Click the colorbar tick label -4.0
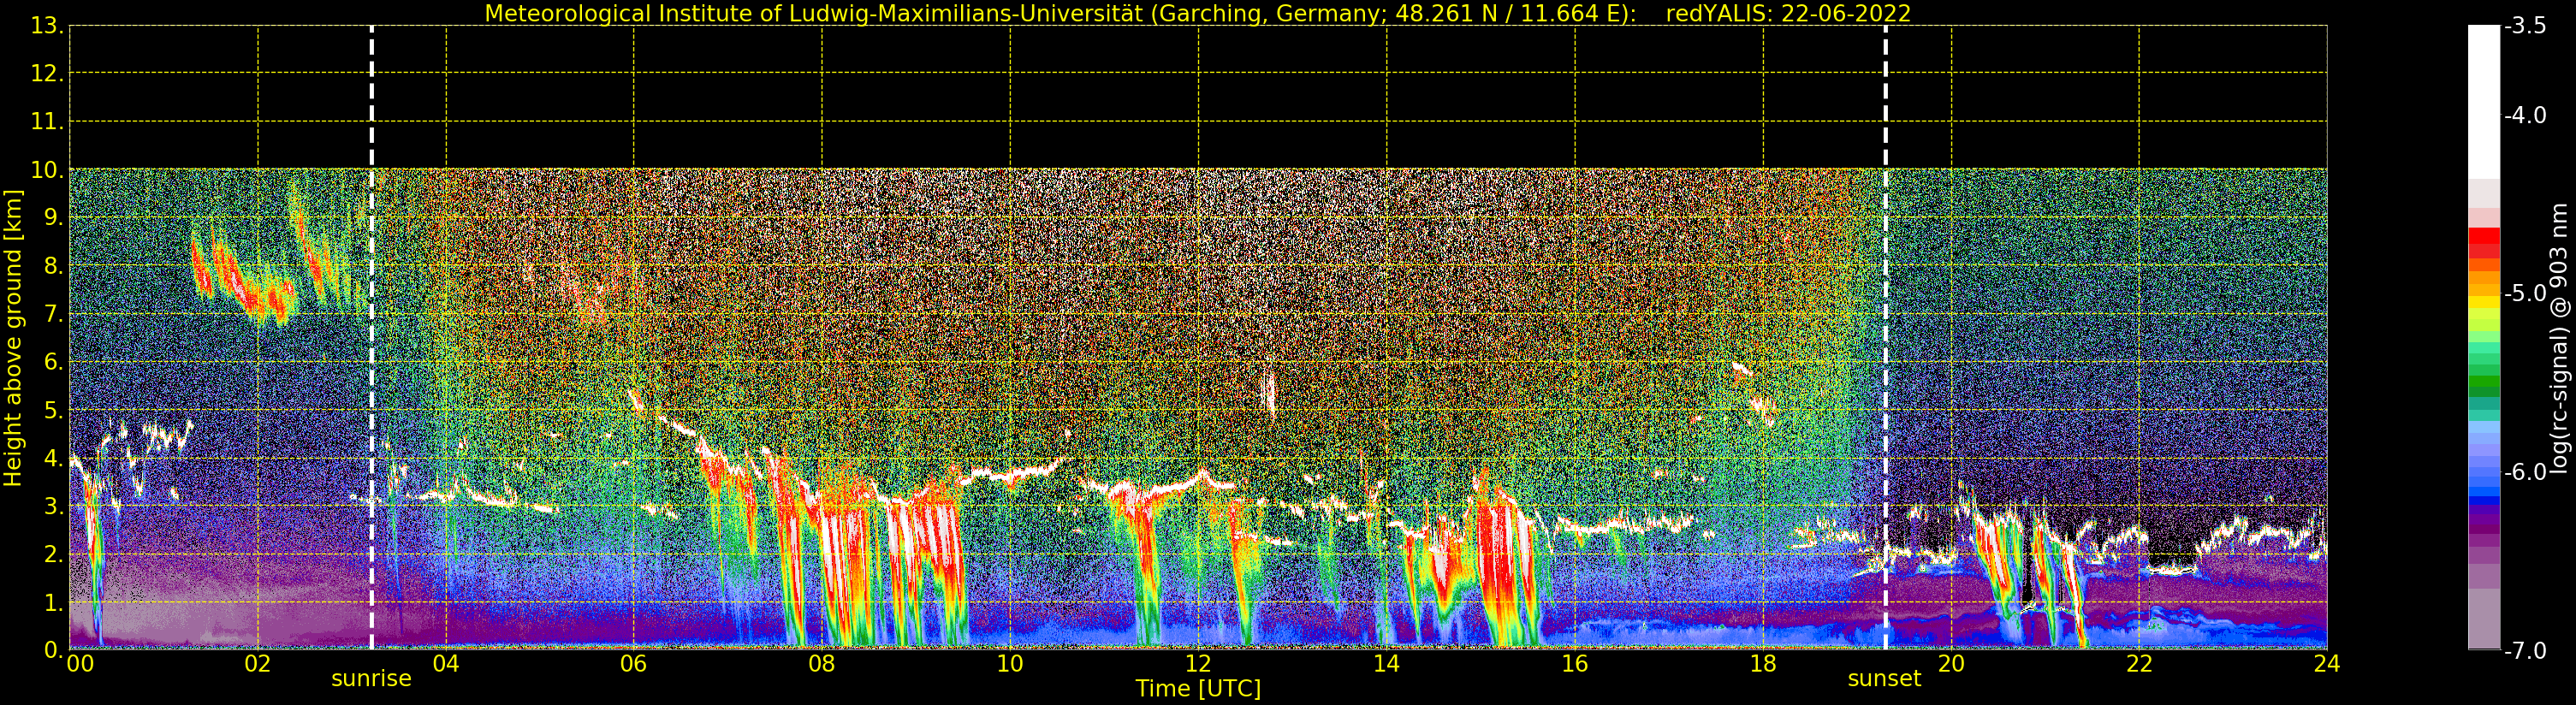 pos(2525,115)
